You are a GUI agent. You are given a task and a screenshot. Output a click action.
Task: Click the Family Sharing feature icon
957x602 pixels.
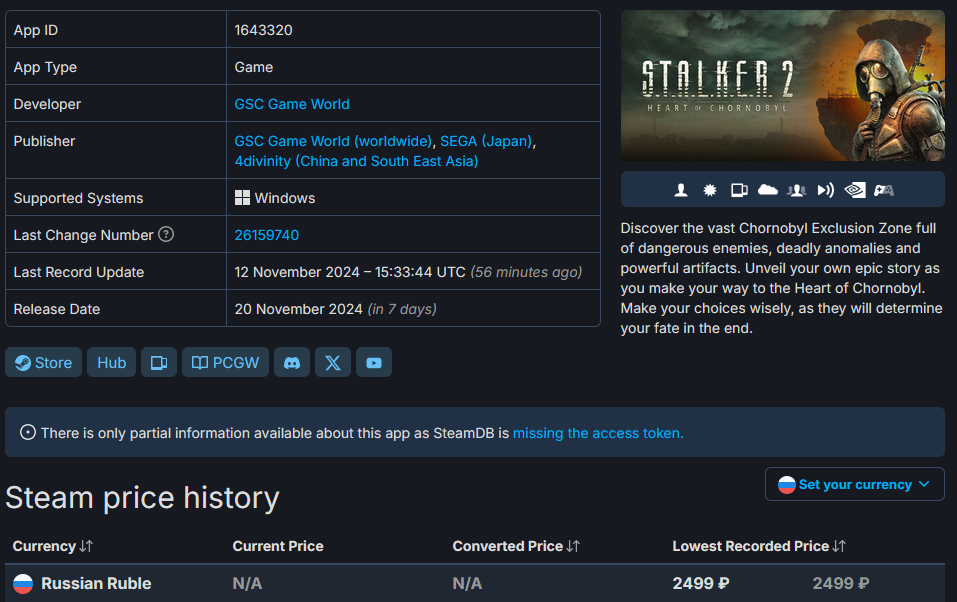click(797, 190)
